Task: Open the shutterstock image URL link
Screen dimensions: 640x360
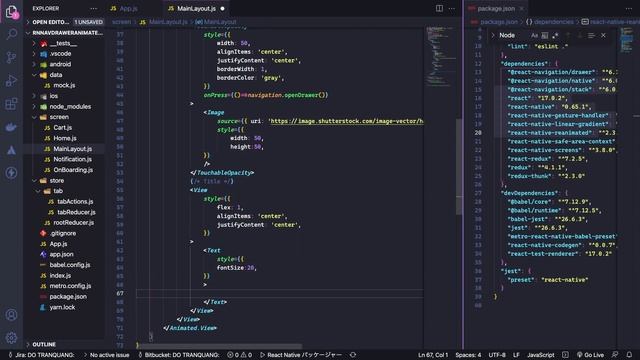Action: point(347,121)
